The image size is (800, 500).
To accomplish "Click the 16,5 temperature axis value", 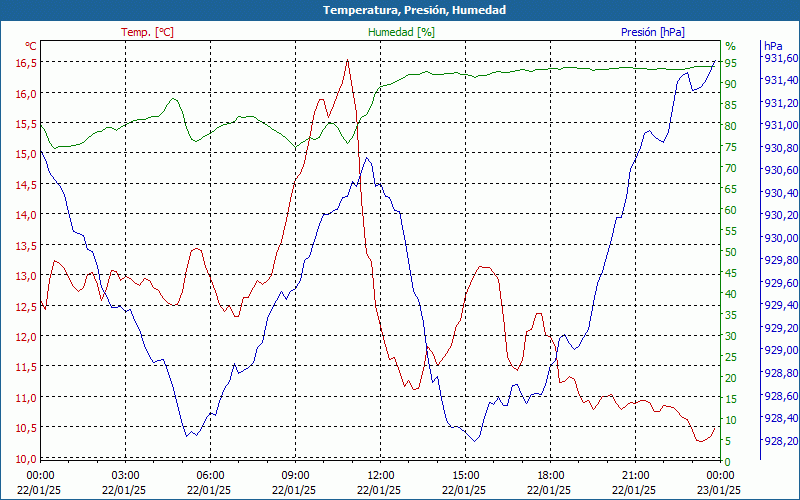I will click(x=25, y=63).
